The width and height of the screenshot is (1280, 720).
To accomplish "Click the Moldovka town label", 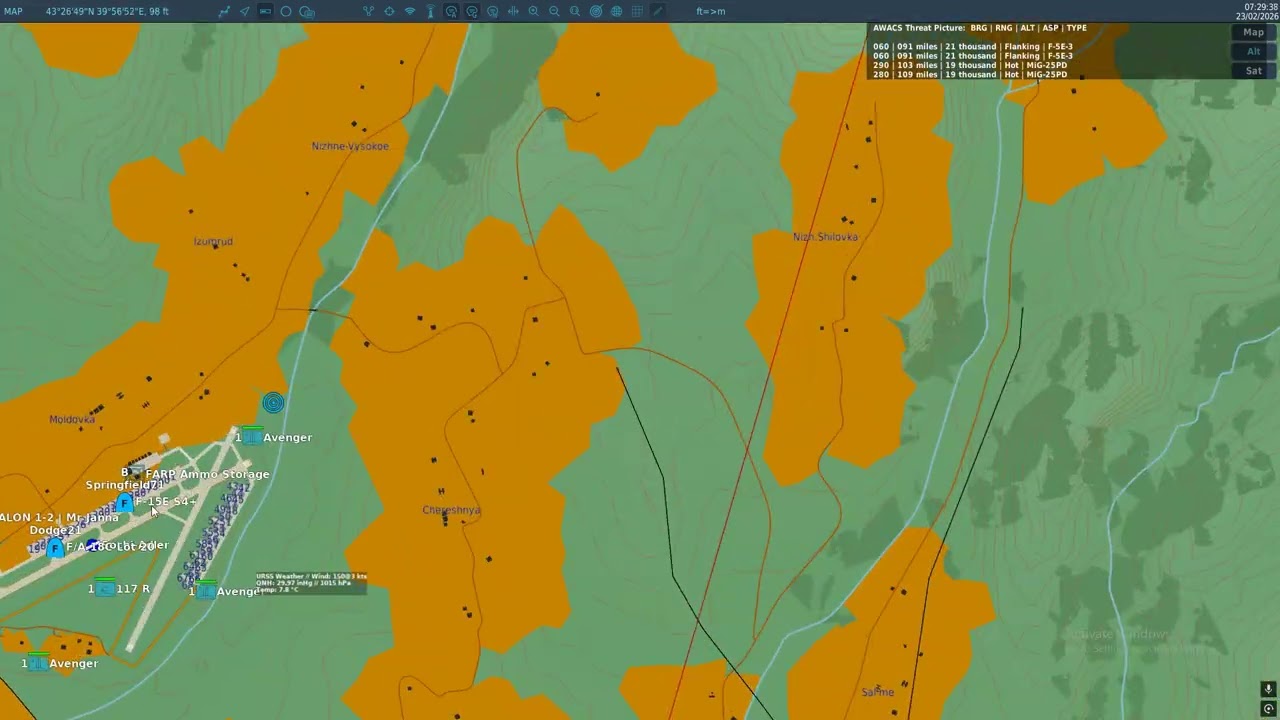I will [x=72, y=420].
